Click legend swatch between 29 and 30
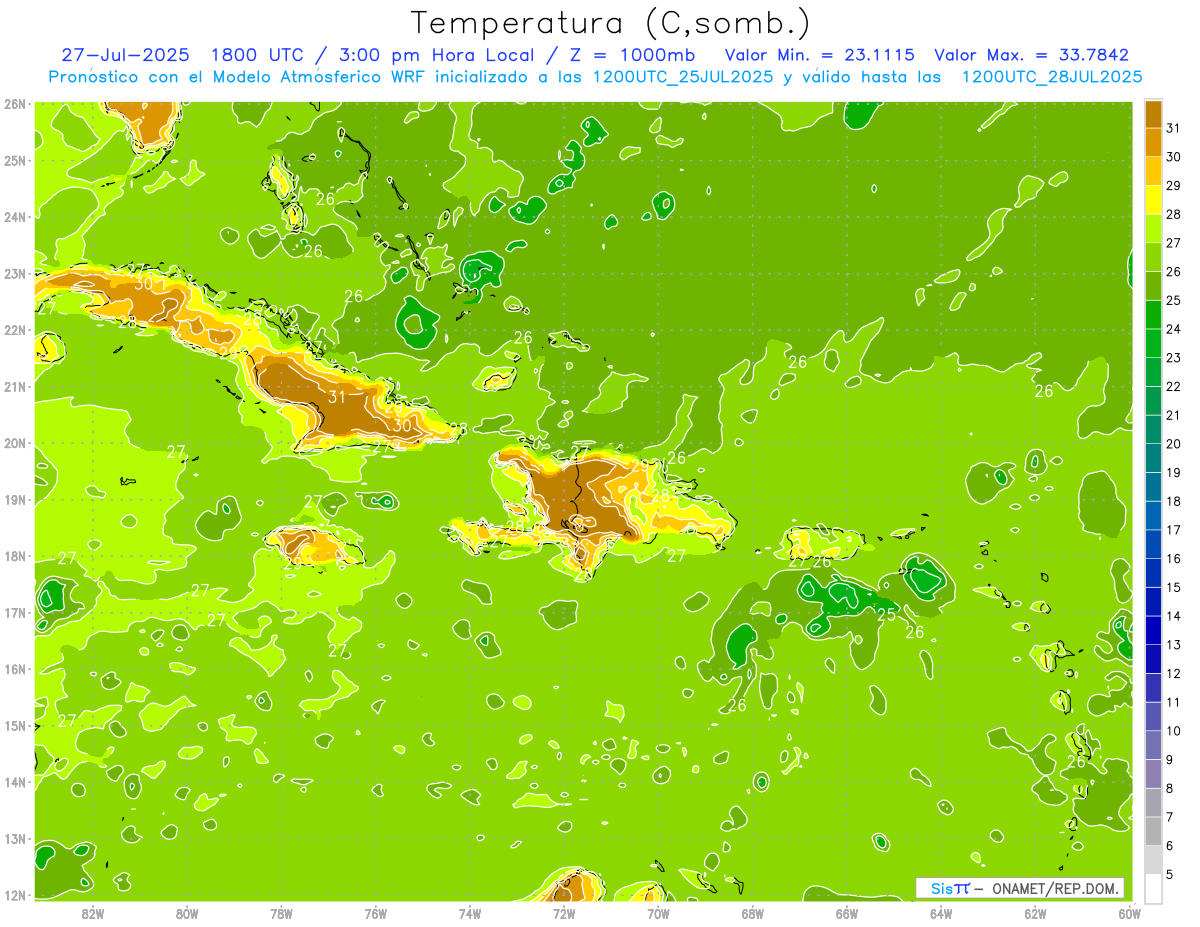The width and height of the screenshot is (1200, 927). click(1153, 171)
